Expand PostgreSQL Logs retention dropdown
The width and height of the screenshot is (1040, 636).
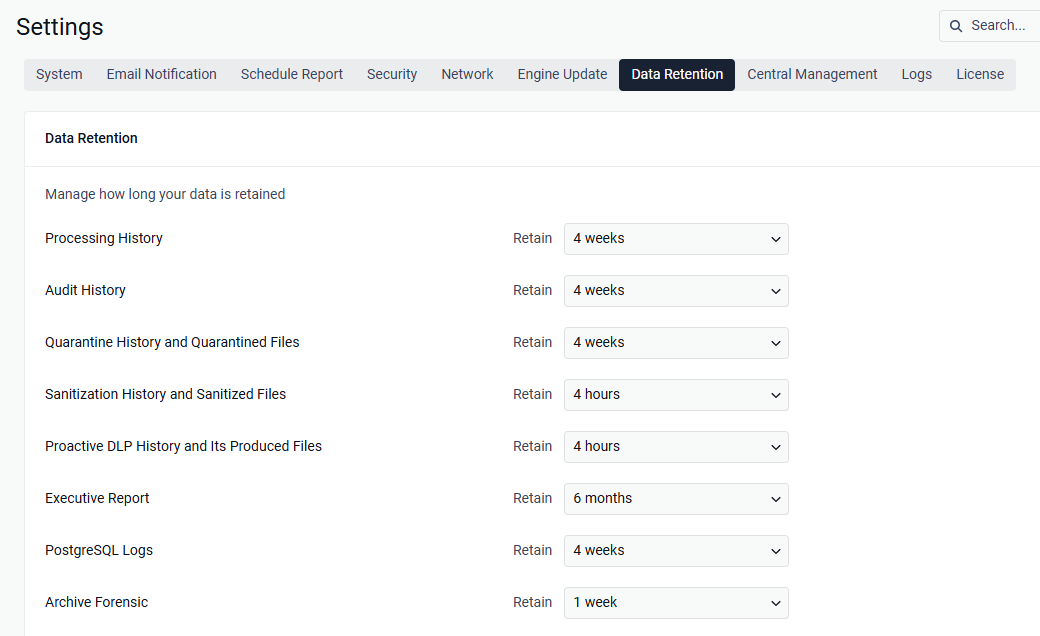pos(677,550)
